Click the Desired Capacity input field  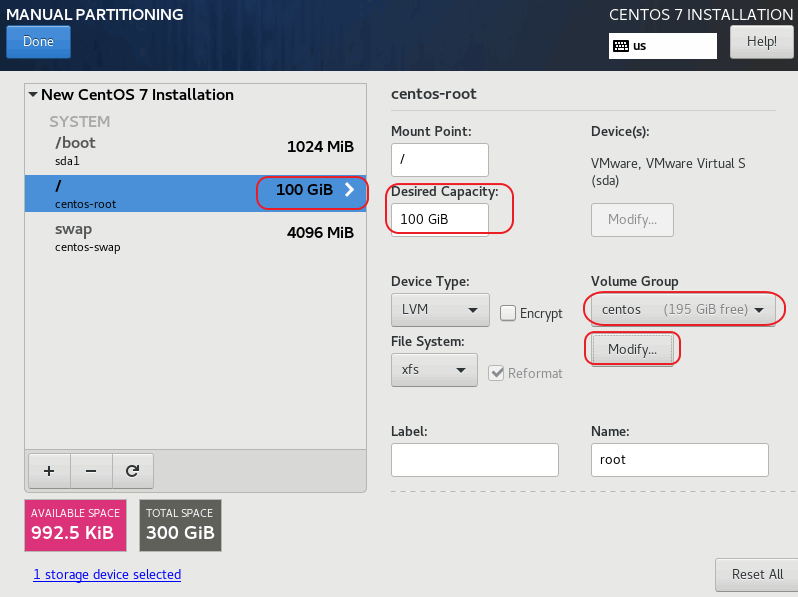pos(439,219)
